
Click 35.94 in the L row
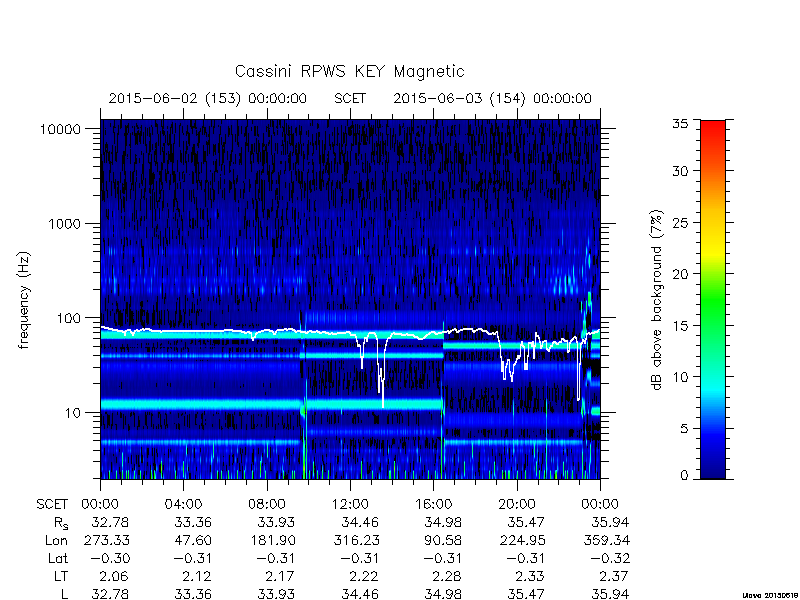[x=610, y=594]
